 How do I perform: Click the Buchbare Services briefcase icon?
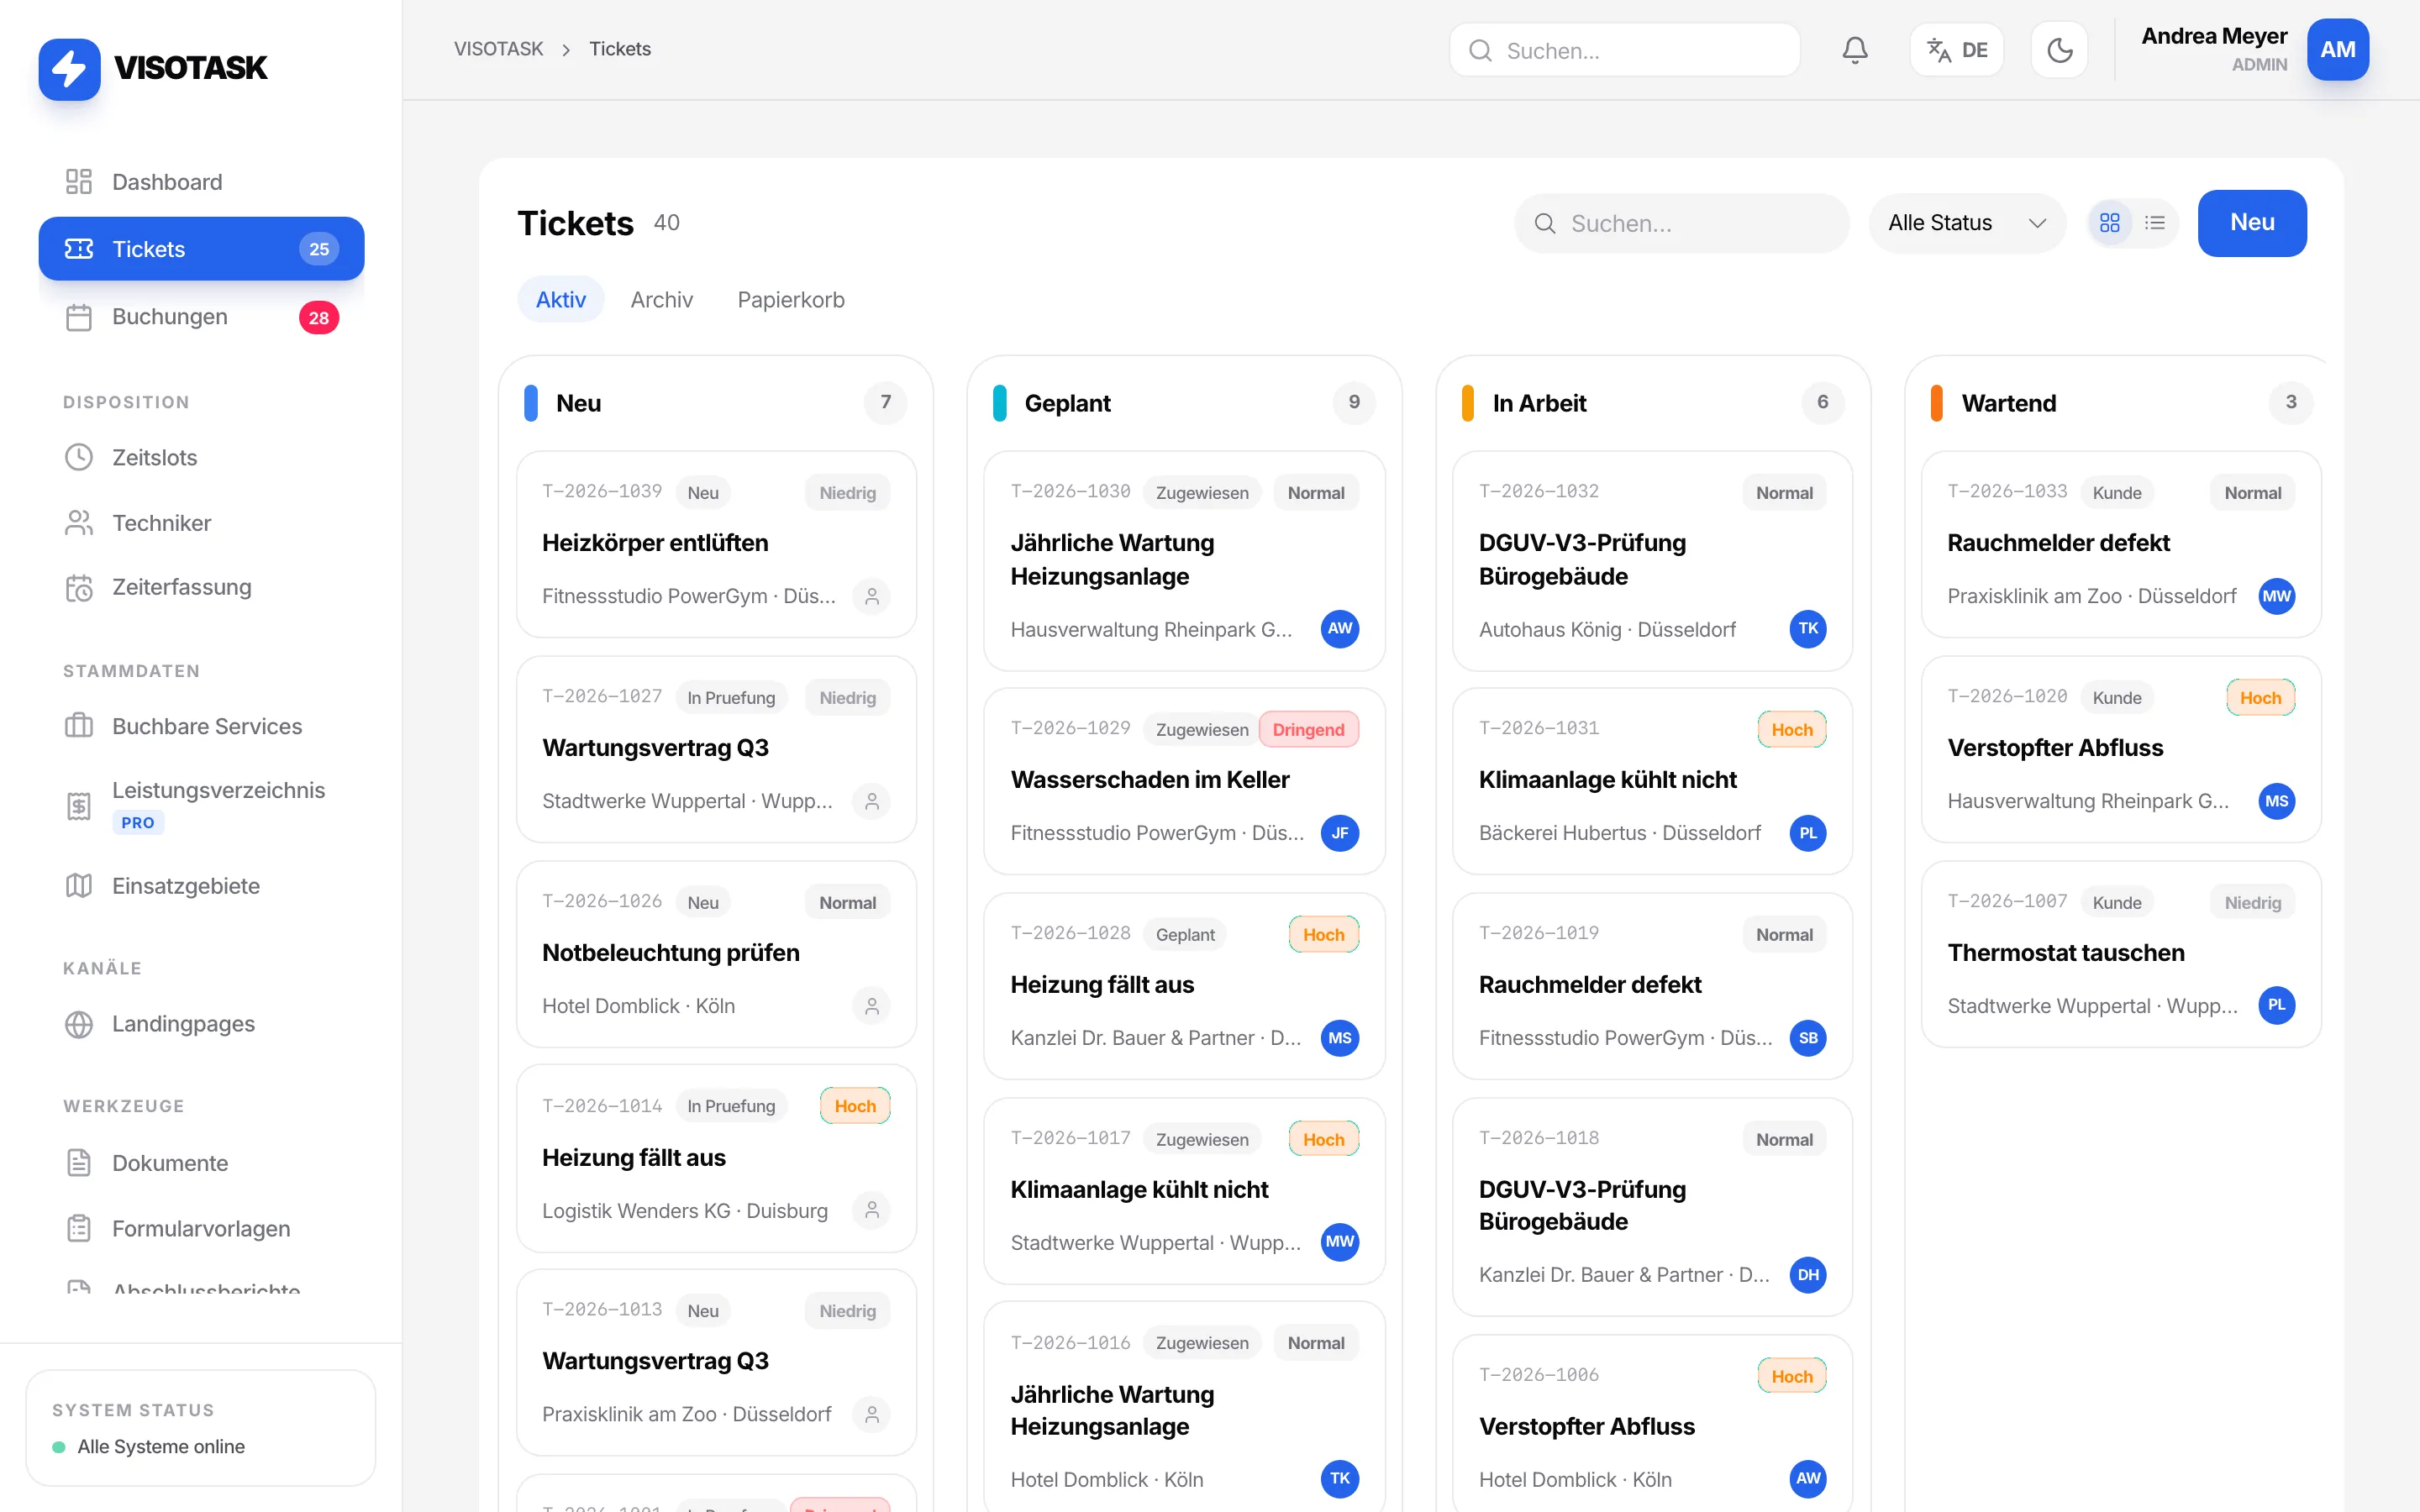pyautogui.click(x=79, y=726)
